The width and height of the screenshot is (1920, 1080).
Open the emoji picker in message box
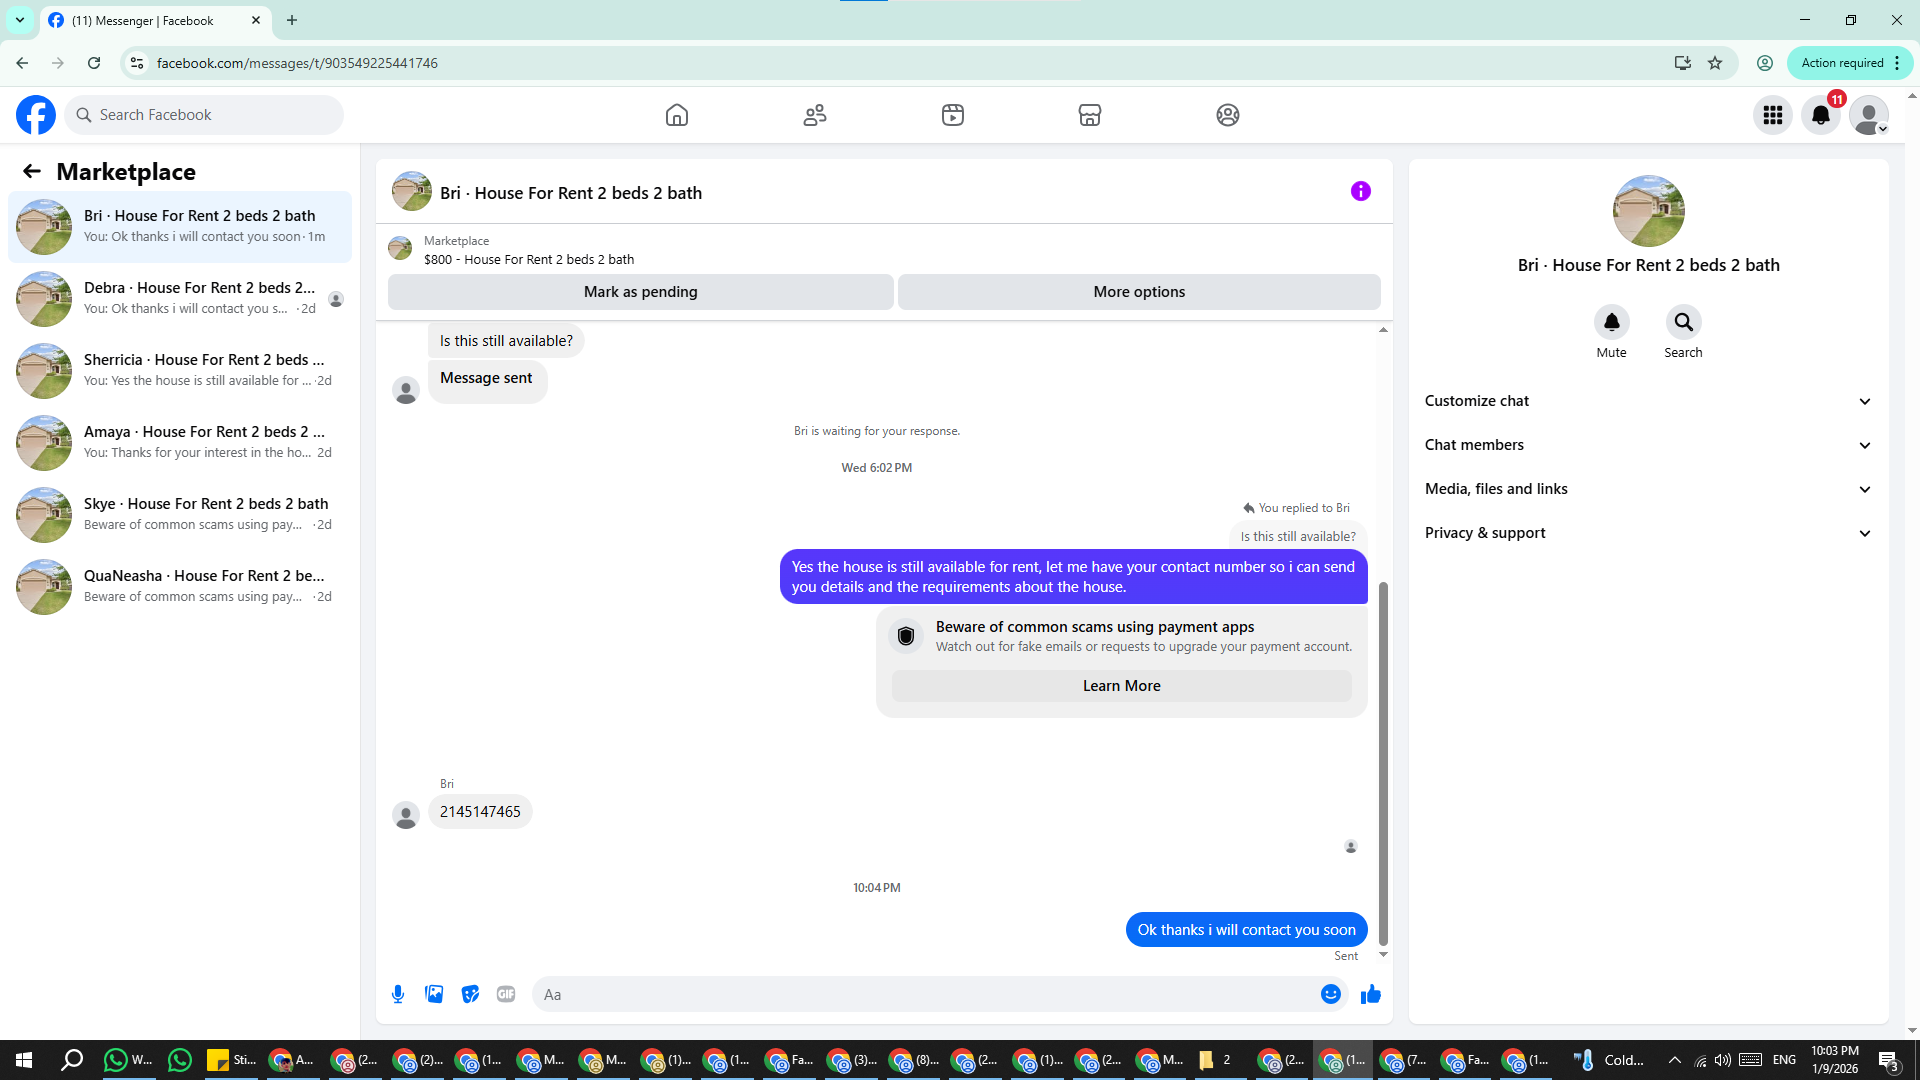pos(1330,994)
